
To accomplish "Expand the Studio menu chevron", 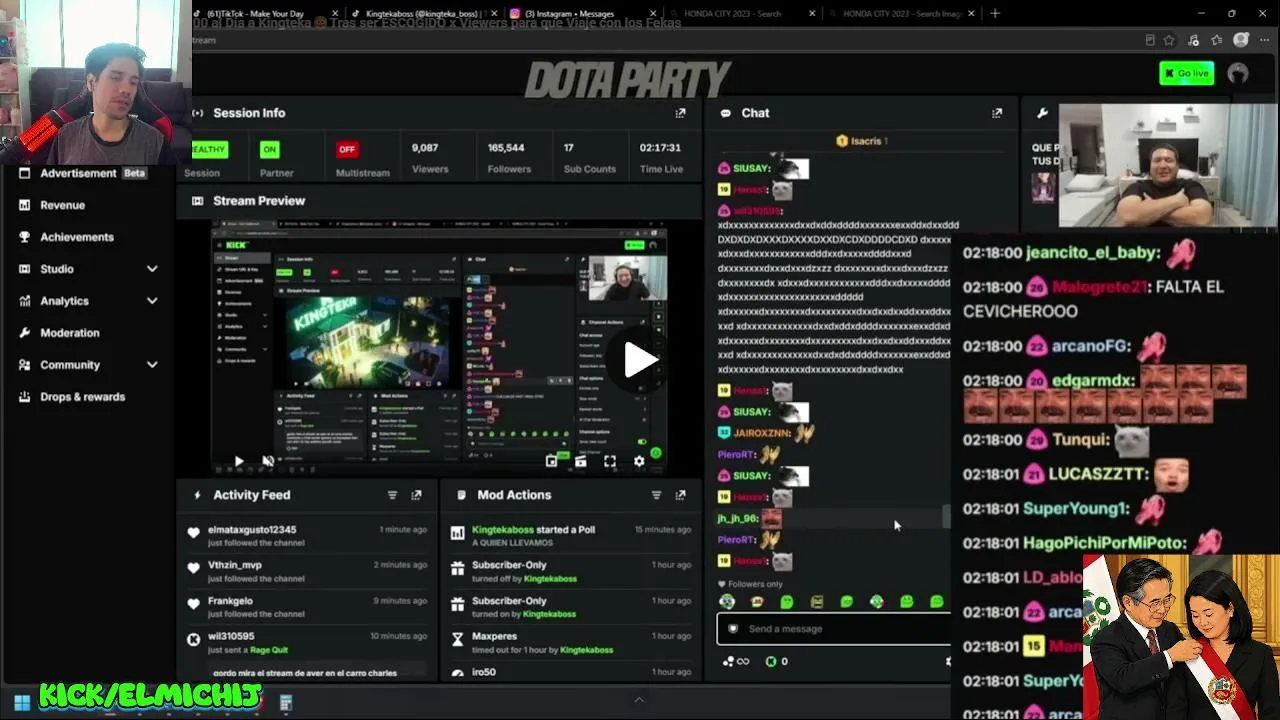I will pyautogui.click(x=152, y=269).
